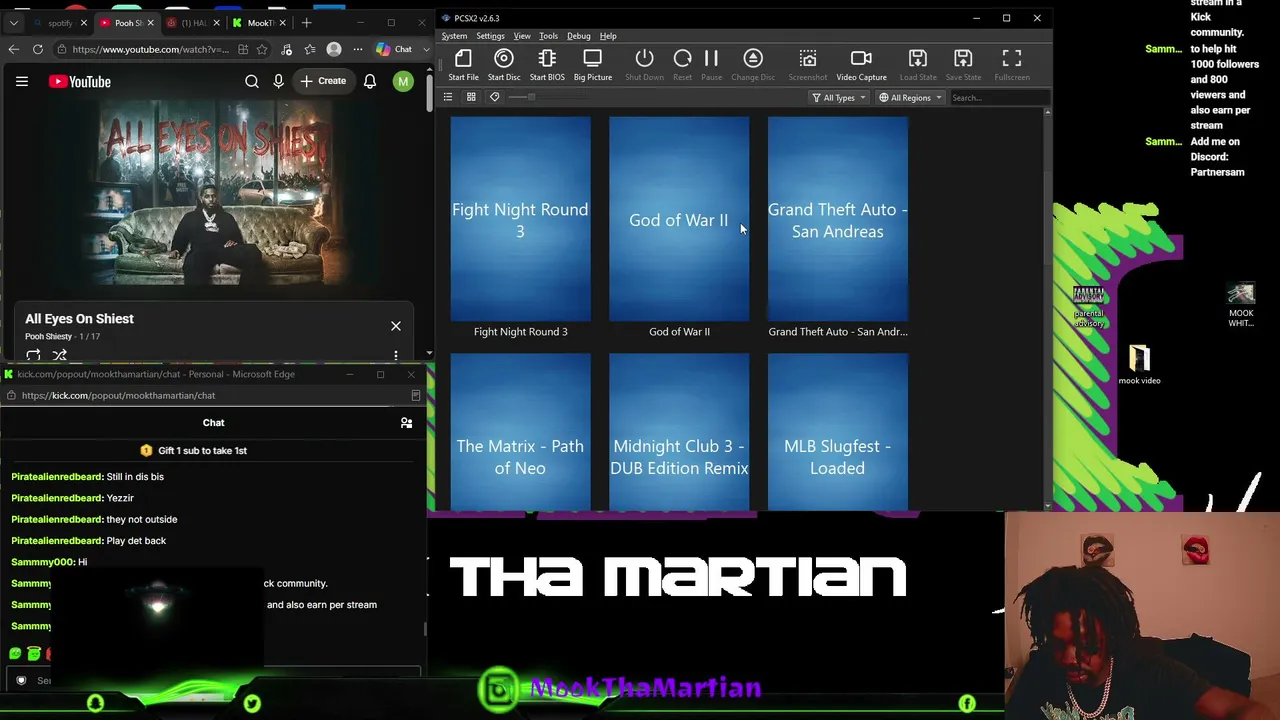
Task: Click the PCSX2 game Search field
Action: [998, 97]
